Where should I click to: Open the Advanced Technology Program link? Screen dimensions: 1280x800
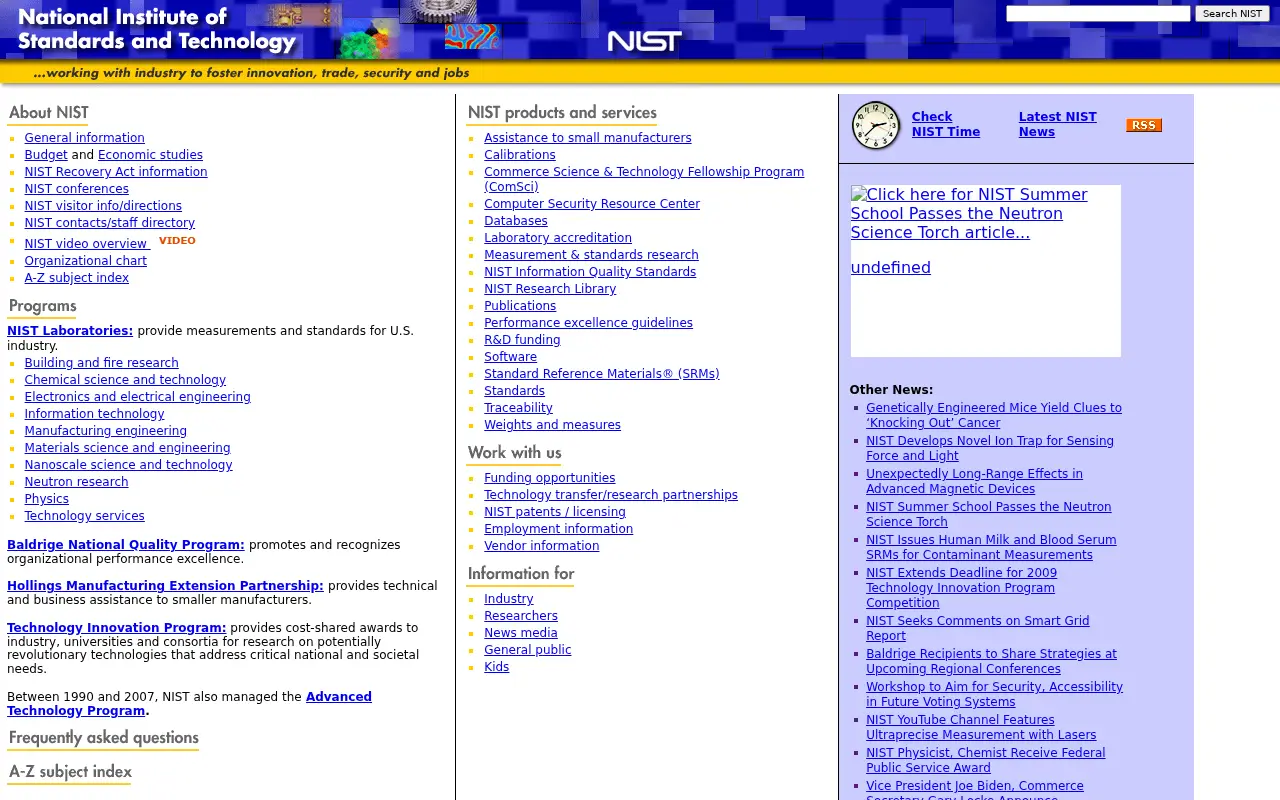189,704
